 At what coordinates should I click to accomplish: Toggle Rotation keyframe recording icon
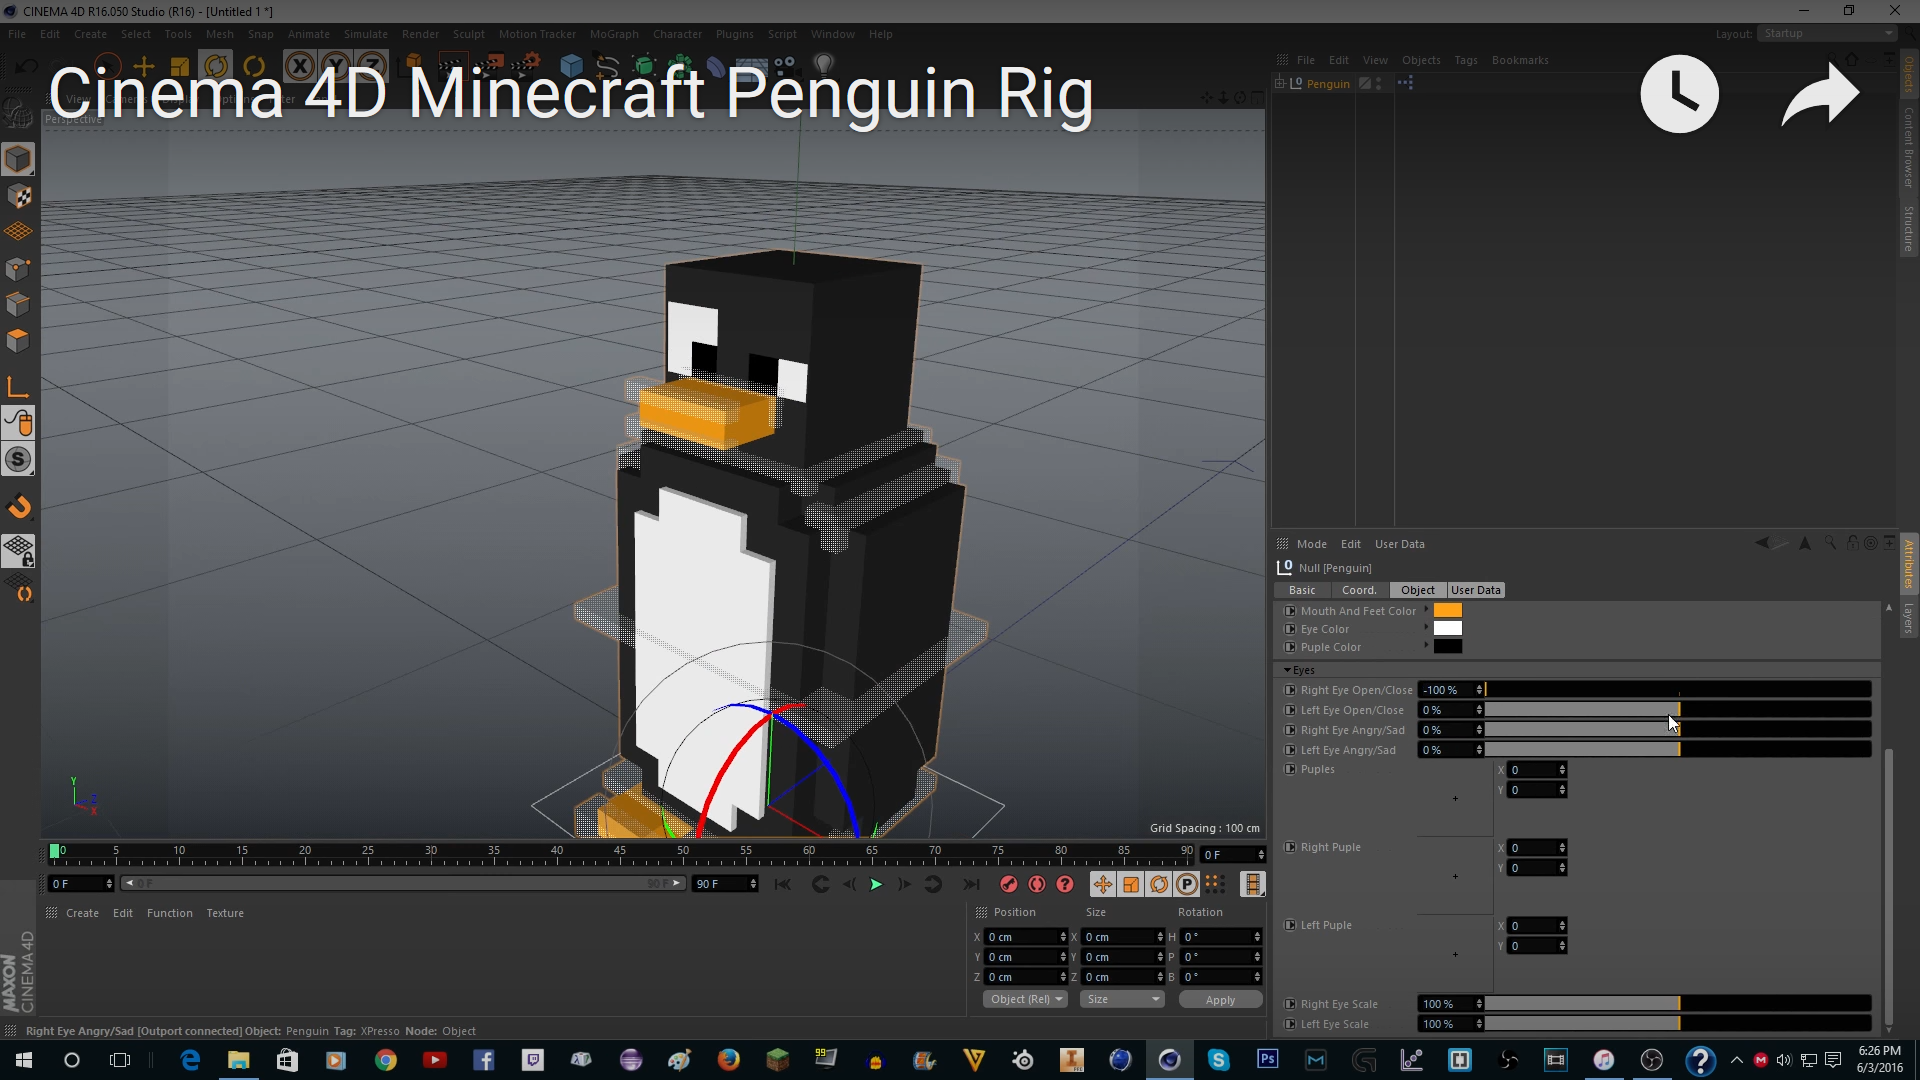pos(1159,884)
